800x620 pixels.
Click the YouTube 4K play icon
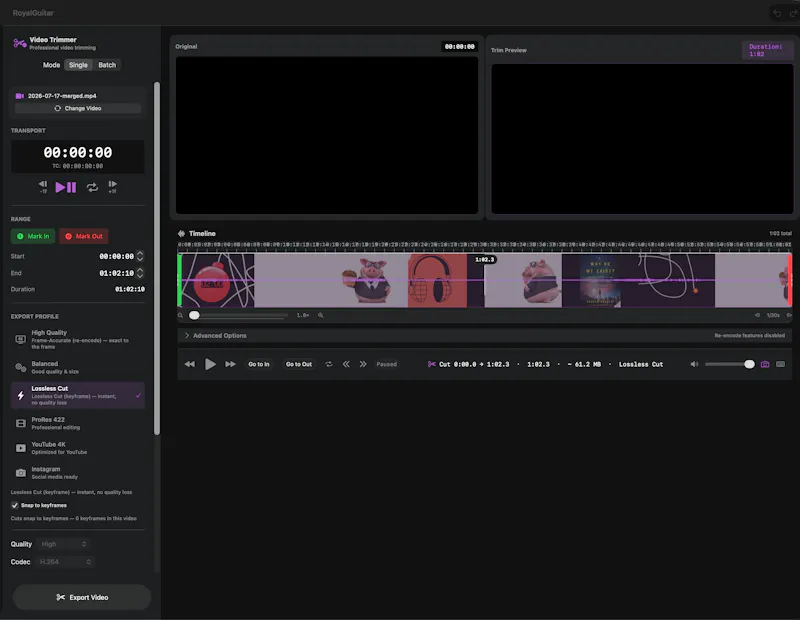click(x=20, y=448)
